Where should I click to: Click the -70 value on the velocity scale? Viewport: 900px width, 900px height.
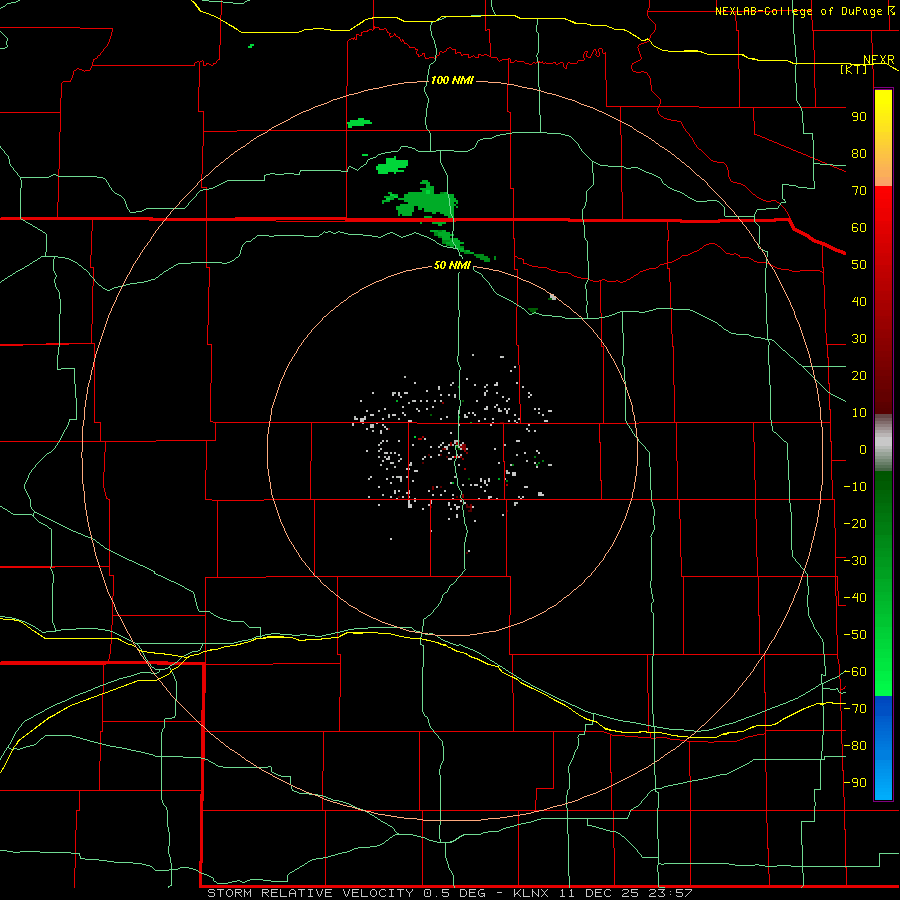[x=855, y=709]
